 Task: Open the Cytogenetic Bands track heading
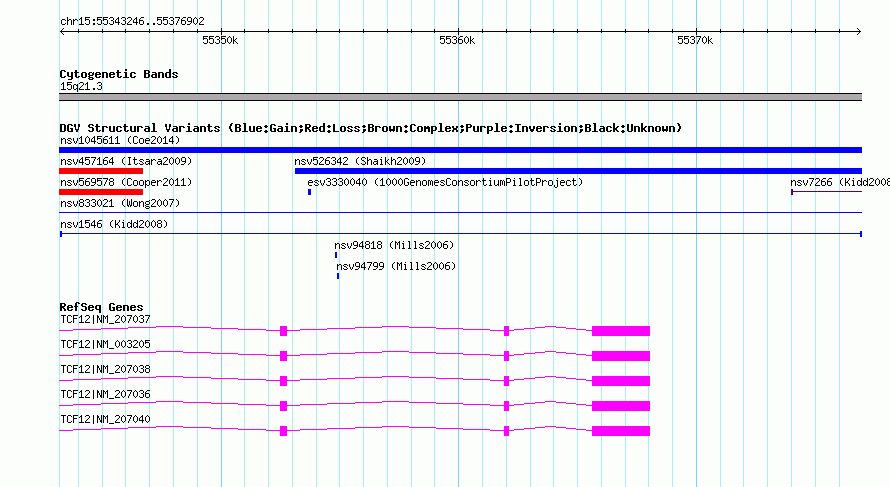coord(119,74)
